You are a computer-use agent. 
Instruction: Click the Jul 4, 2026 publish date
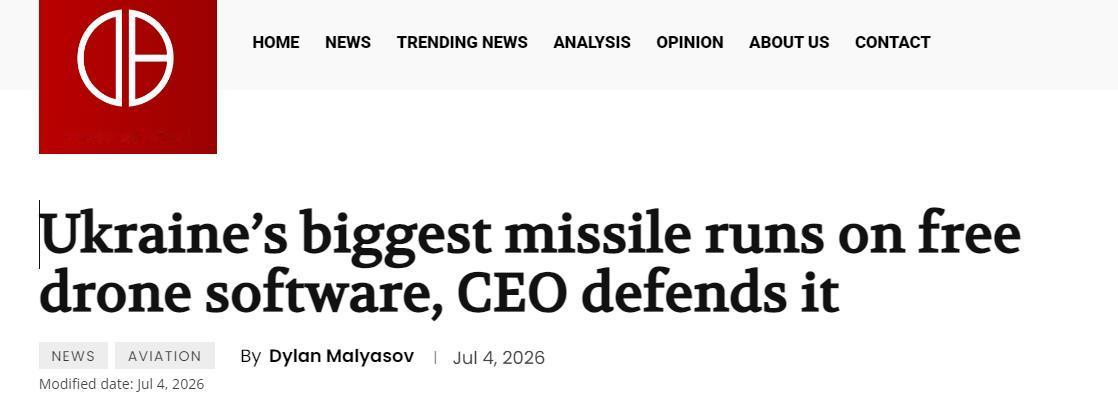(498, 357)
